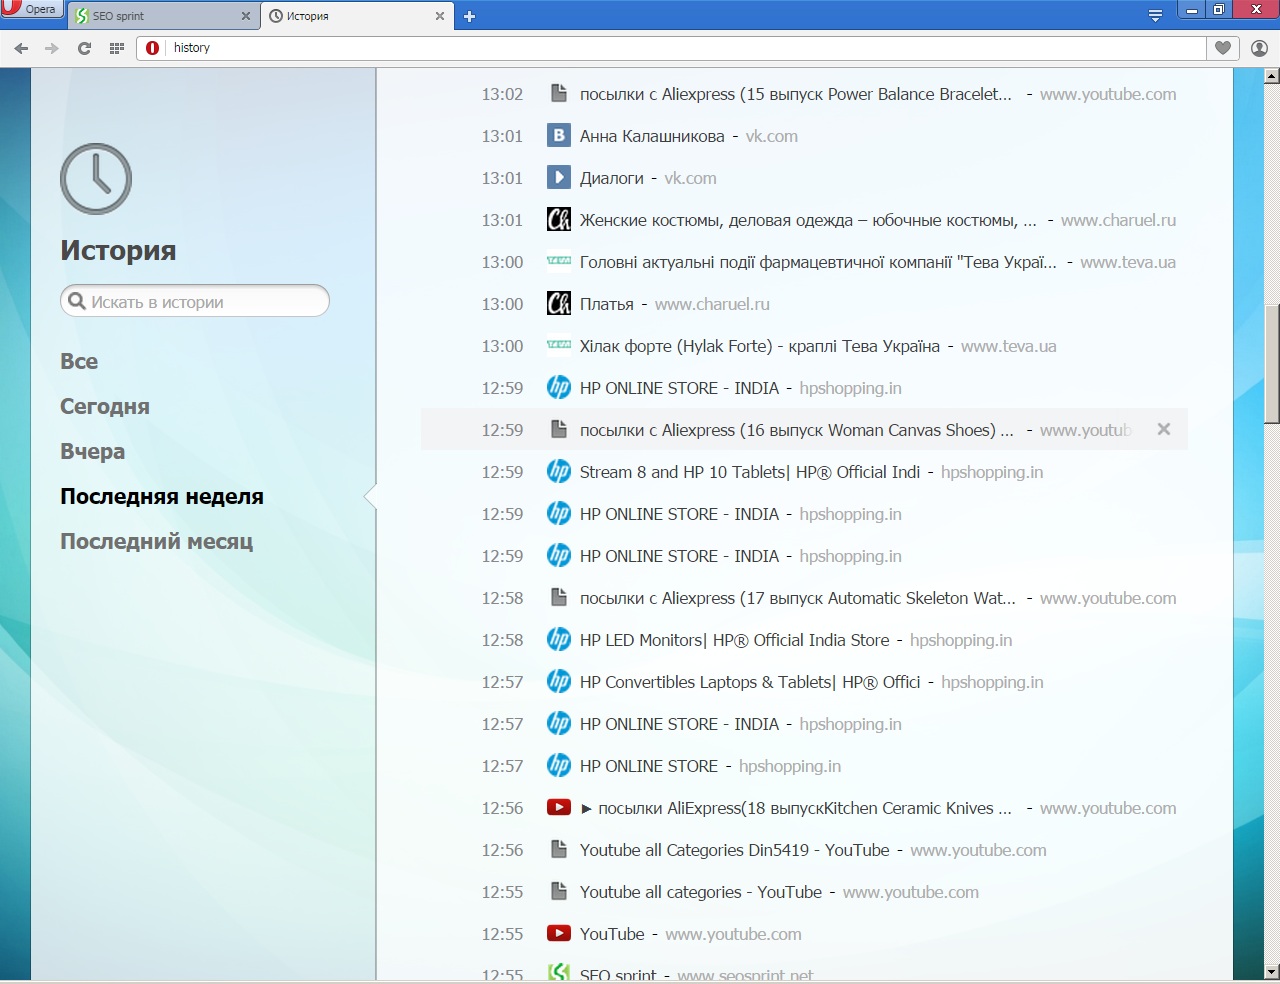Close the SEO sprint tab
Viewport: 1280px width, 984px height.
246,16
